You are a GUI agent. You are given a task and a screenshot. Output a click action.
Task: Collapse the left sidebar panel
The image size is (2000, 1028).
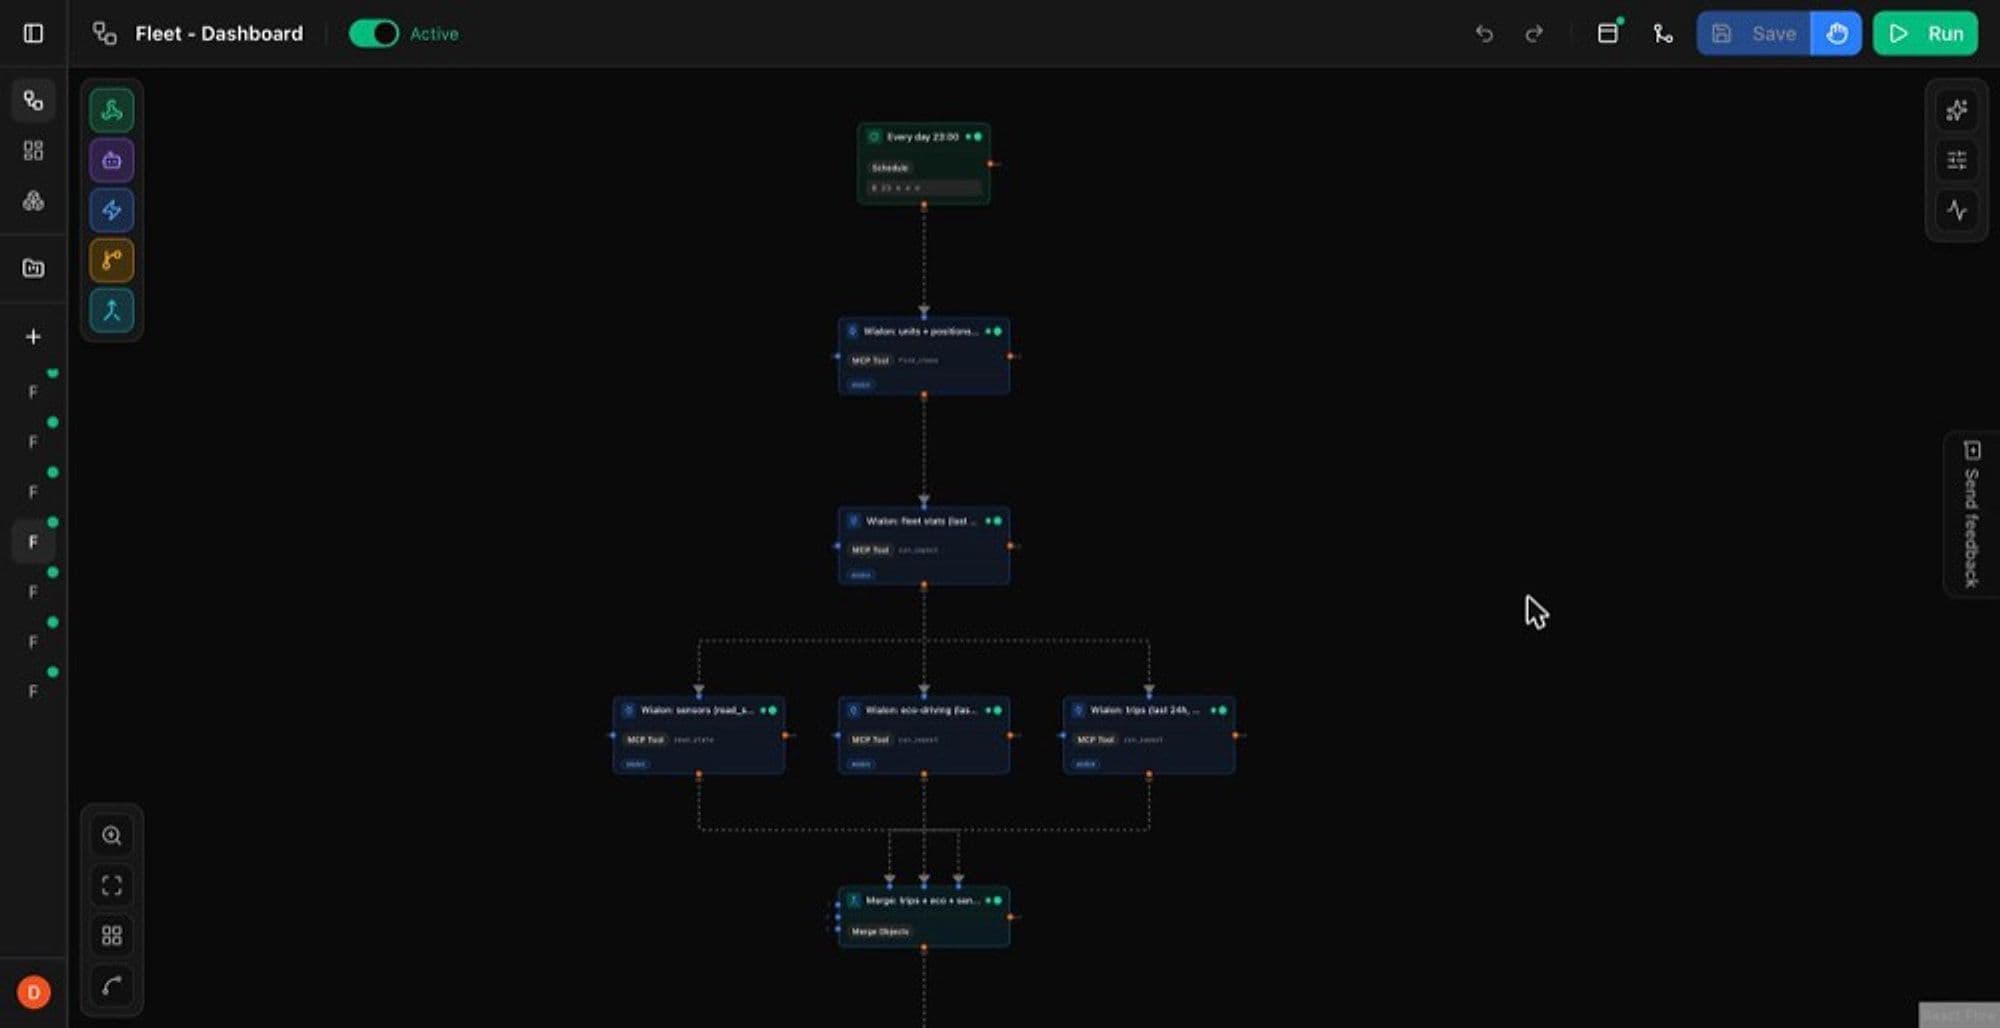click(x=33, y=33)
